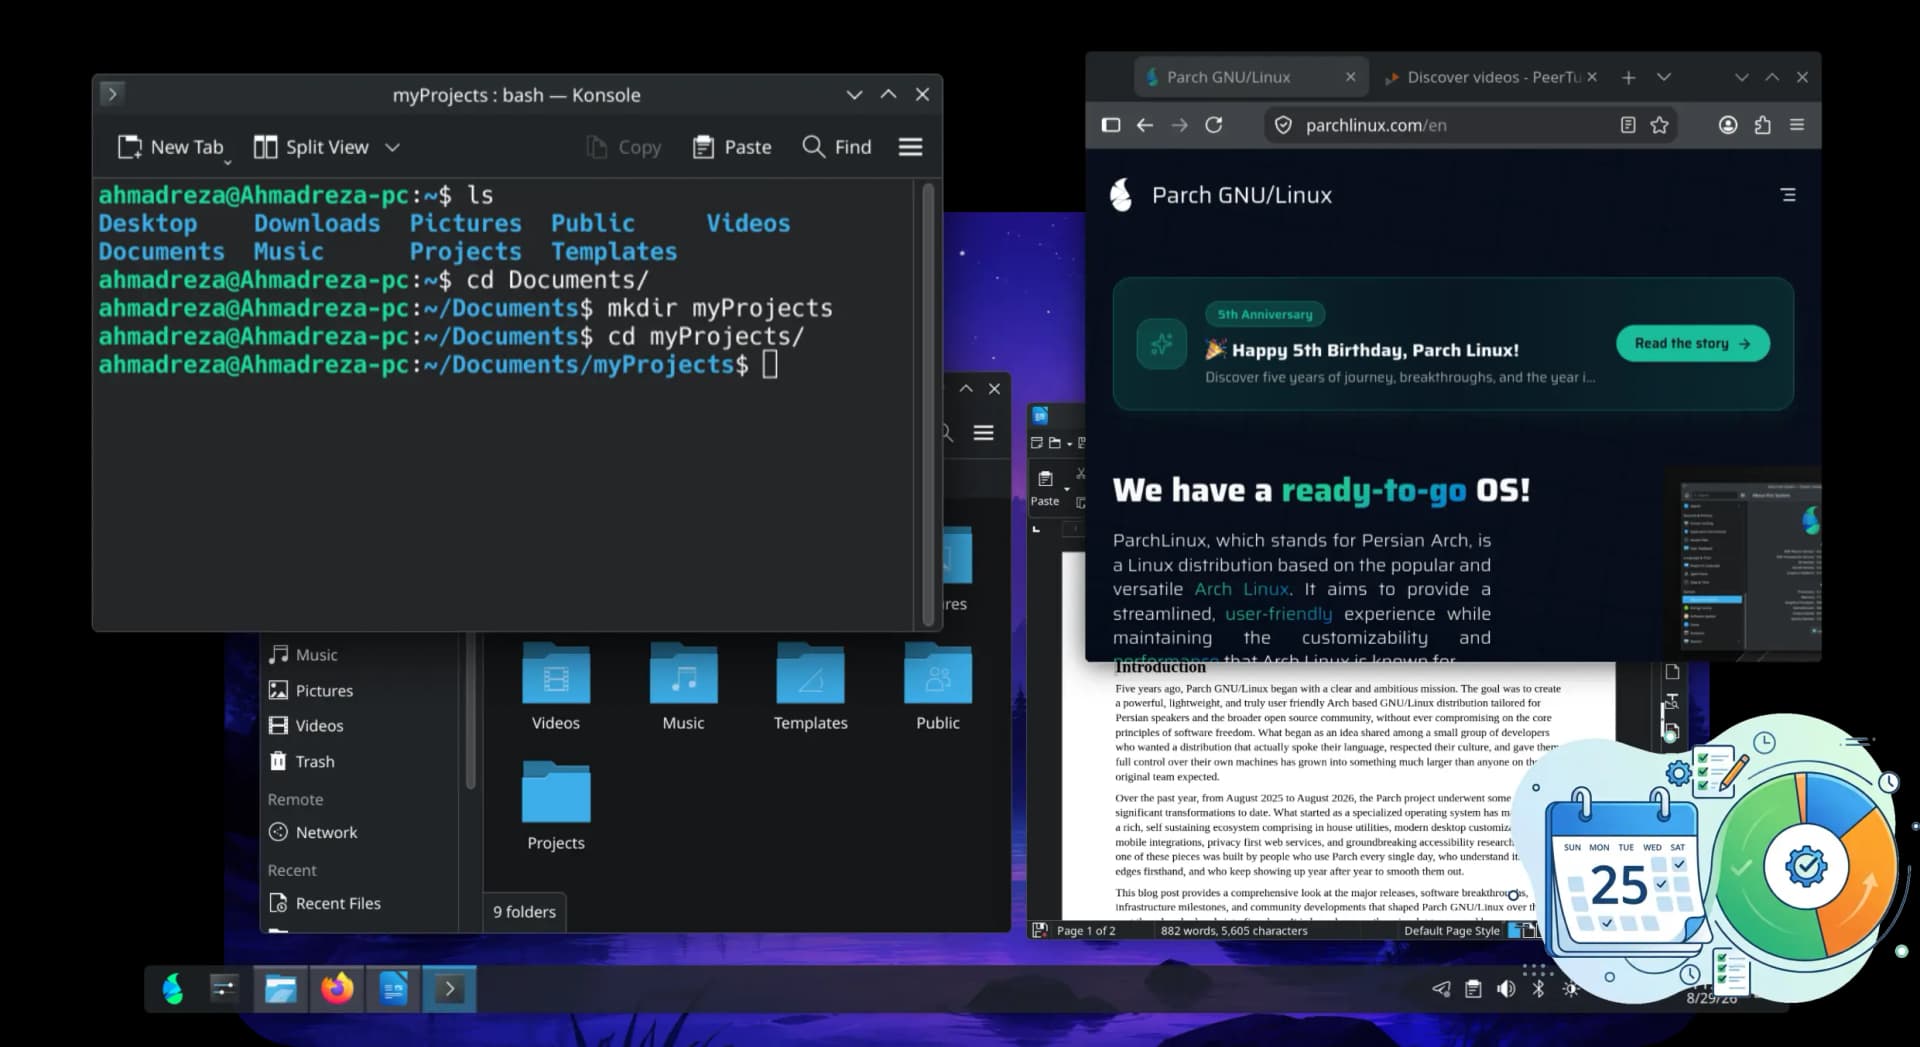
Task: Select the Public folder in Dolphin
Action: [938, 686]
